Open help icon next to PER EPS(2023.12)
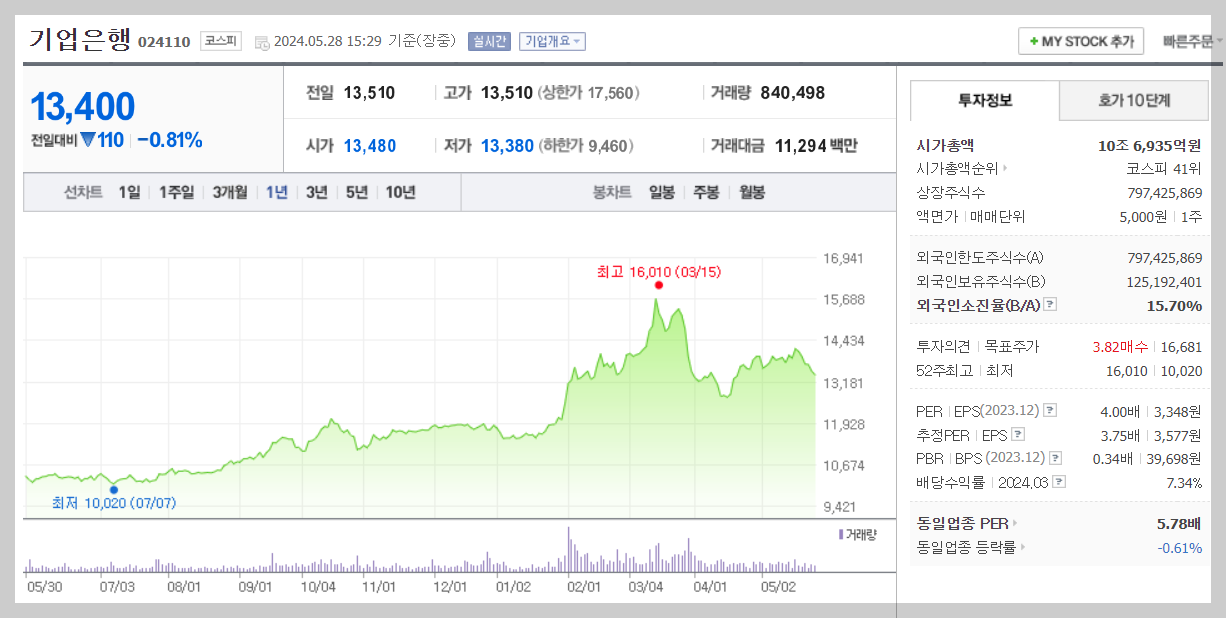The height and width of the screenshot is (618, 1226). point(1050,411)
